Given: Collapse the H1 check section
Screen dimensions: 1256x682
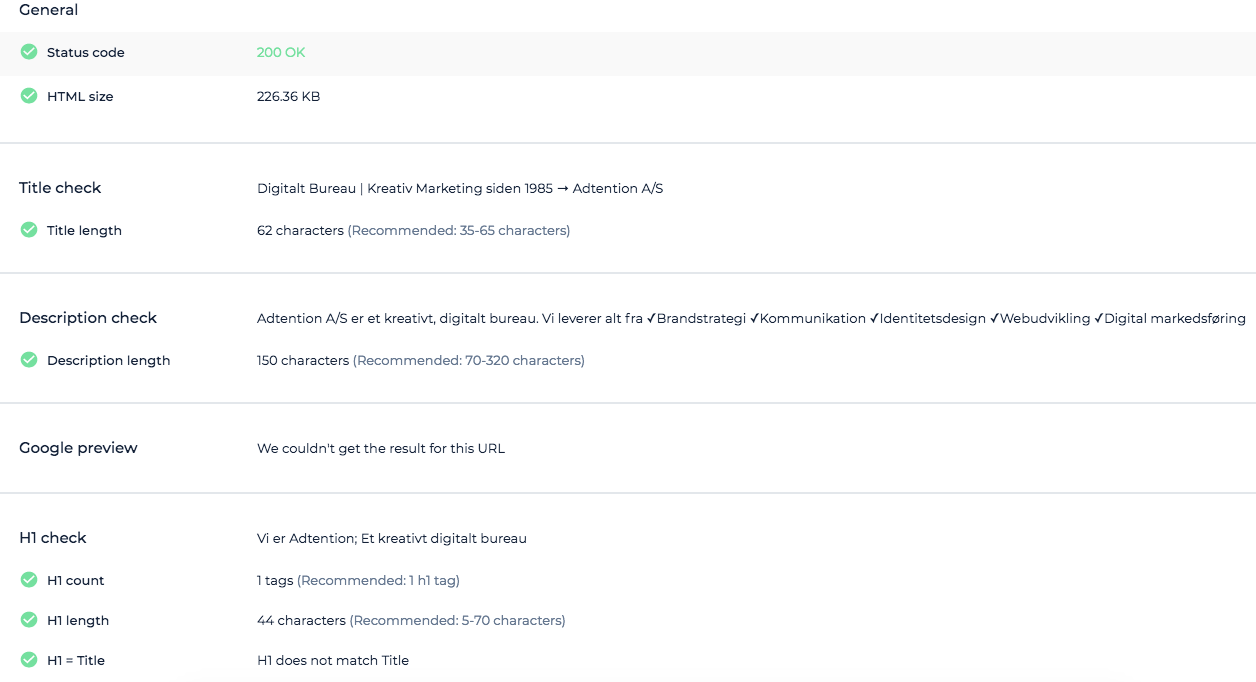Looking at the screenshot, I should (52, 537).
